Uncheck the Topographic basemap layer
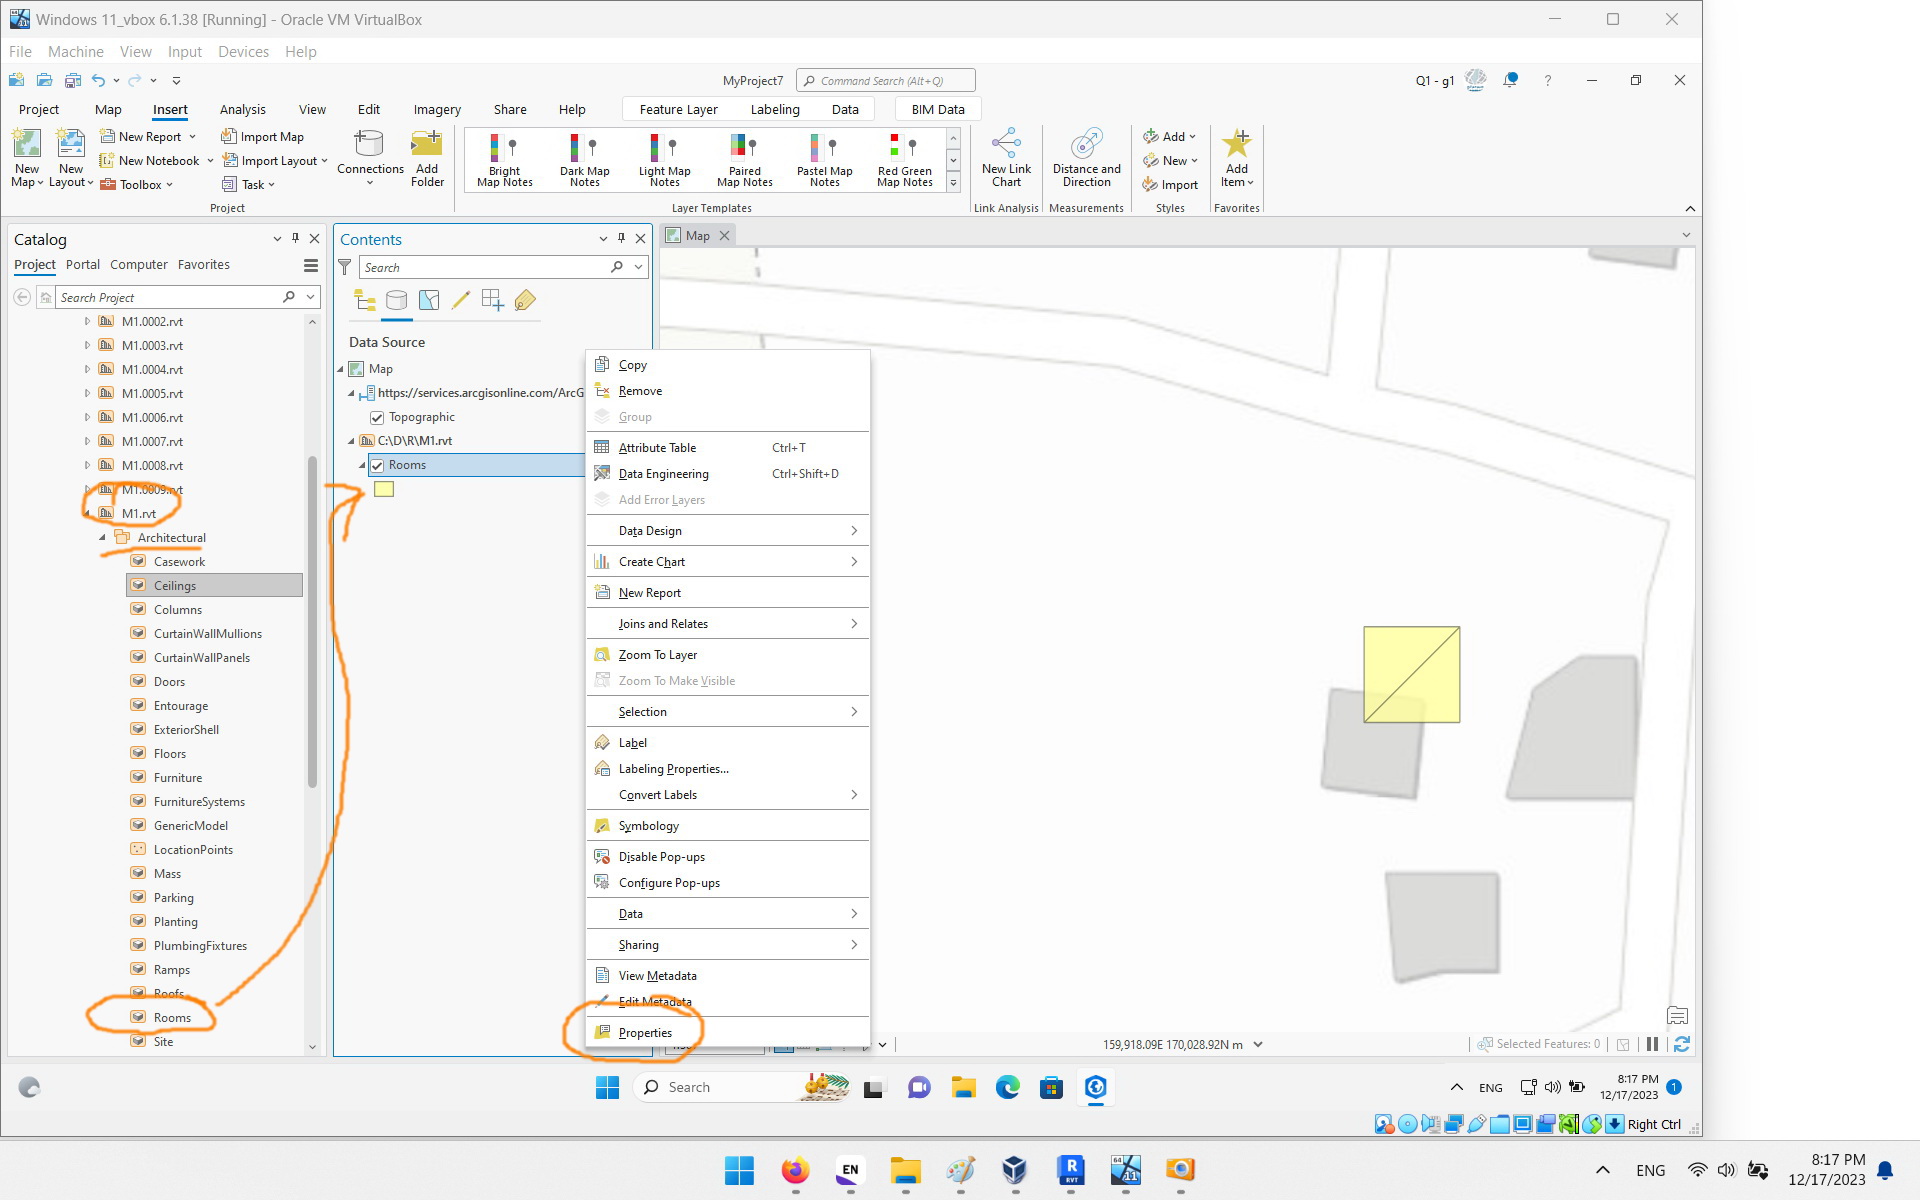The image size is (1920, 1200). pos(377,417)
